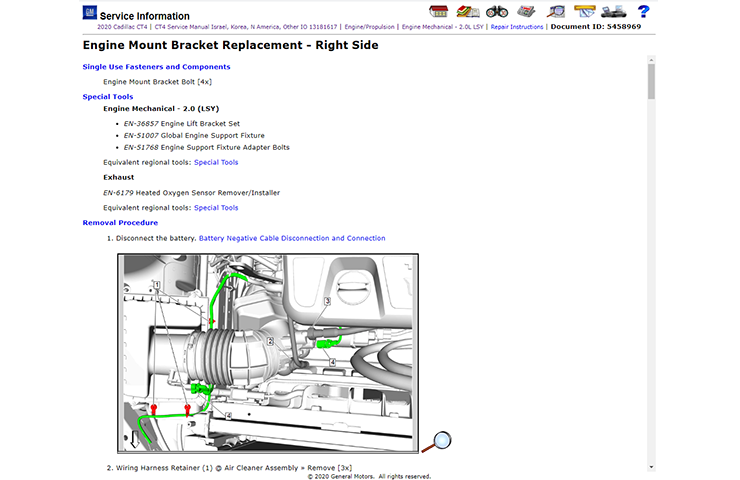The image size is (740, 480).
Task: Click the binoculars search icon
Action: click(497, 11)
